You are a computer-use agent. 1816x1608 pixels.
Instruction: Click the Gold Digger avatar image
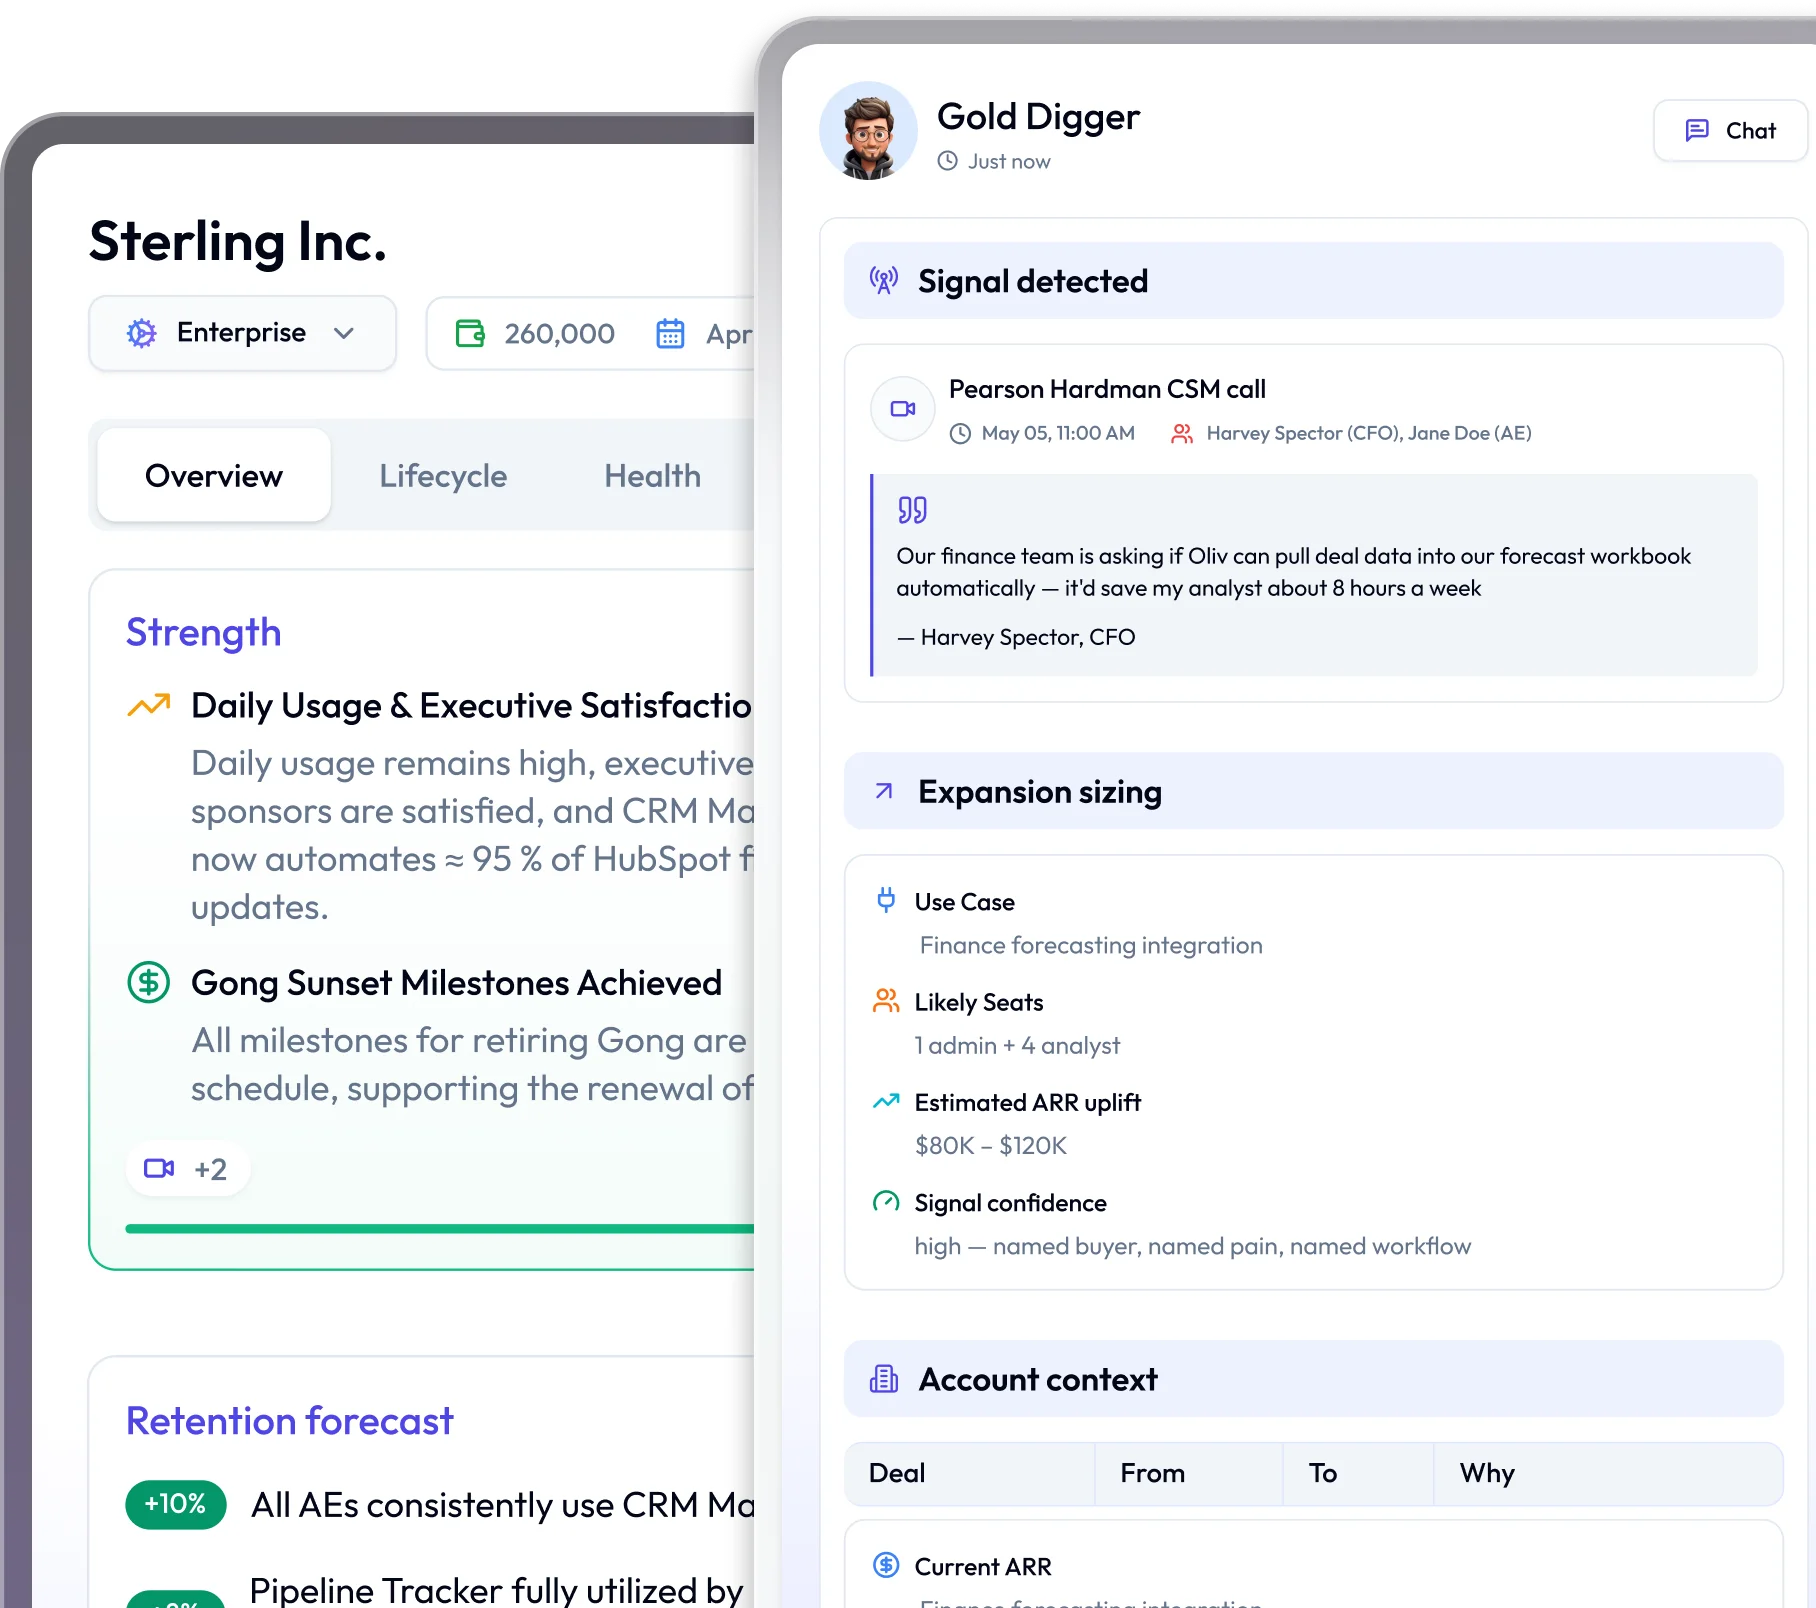pos(868,130)
